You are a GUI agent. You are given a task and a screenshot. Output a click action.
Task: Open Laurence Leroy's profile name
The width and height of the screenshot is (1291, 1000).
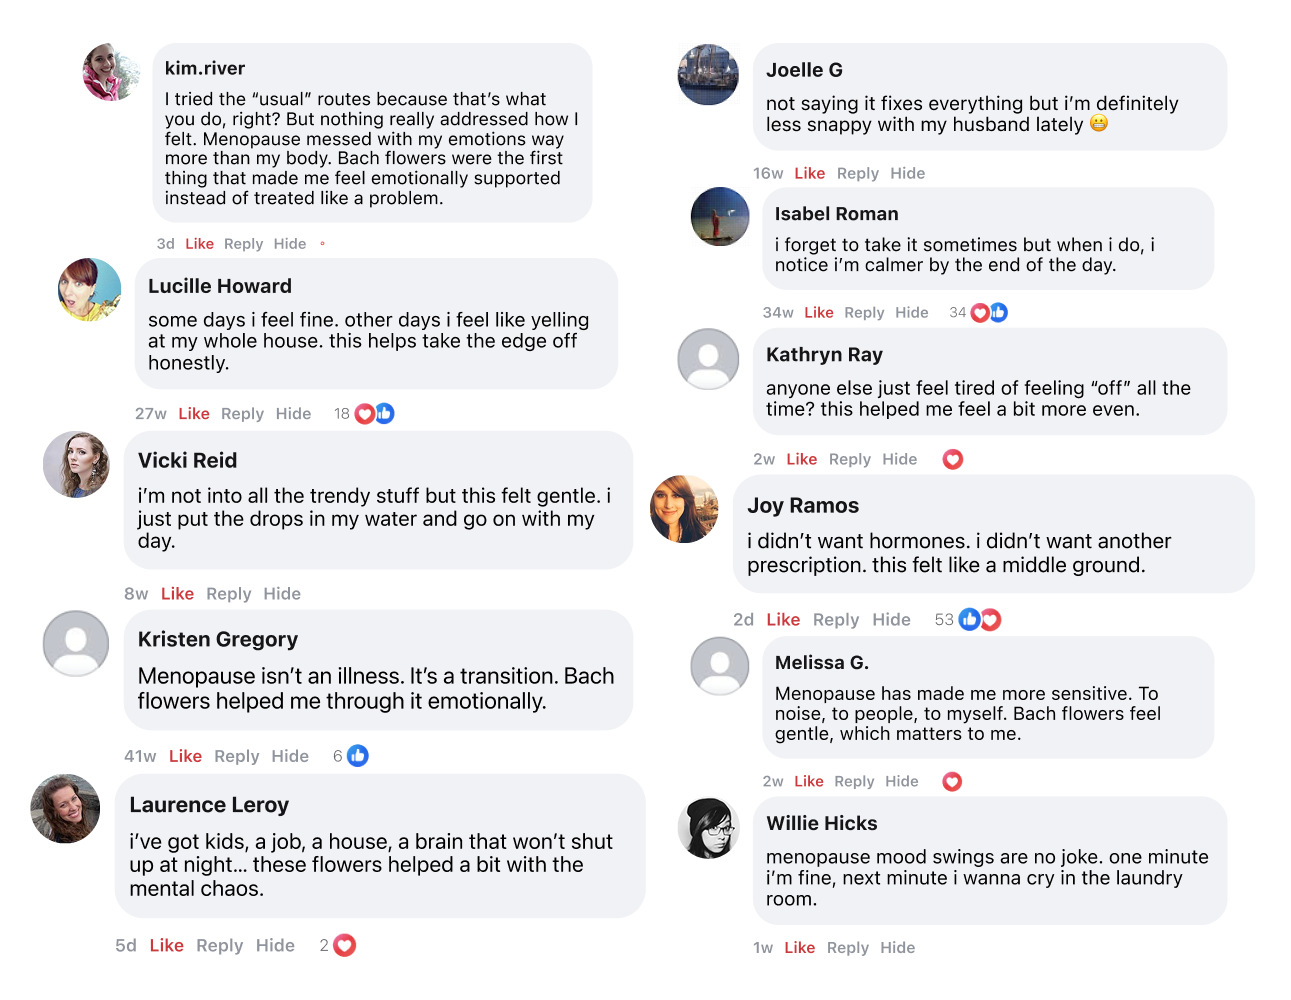coord(209,805)
